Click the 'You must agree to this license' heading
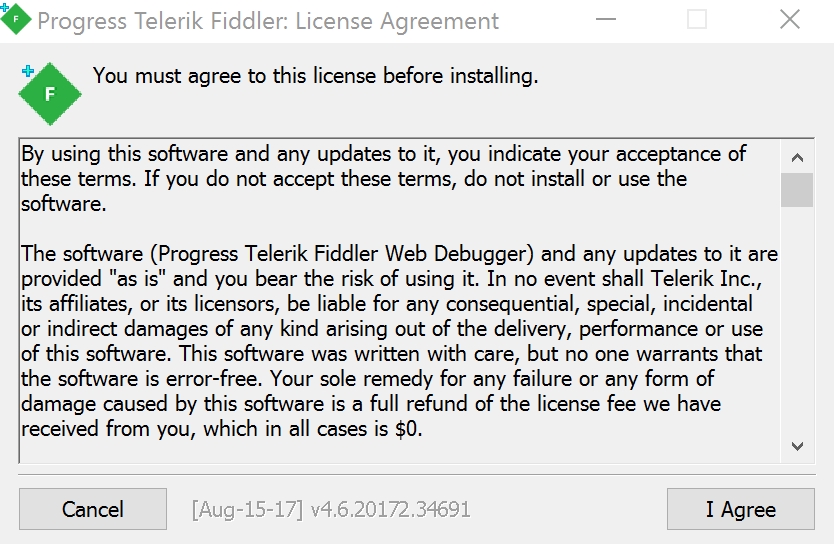This screenshot has width=834, height=544. pos(315,75)
